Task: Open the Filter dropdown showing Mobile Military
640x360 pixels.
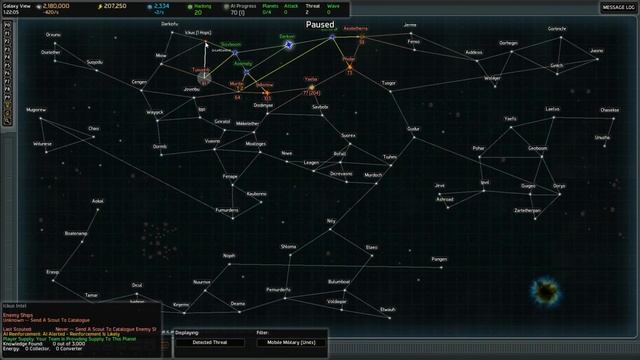Action: [291, 342]
